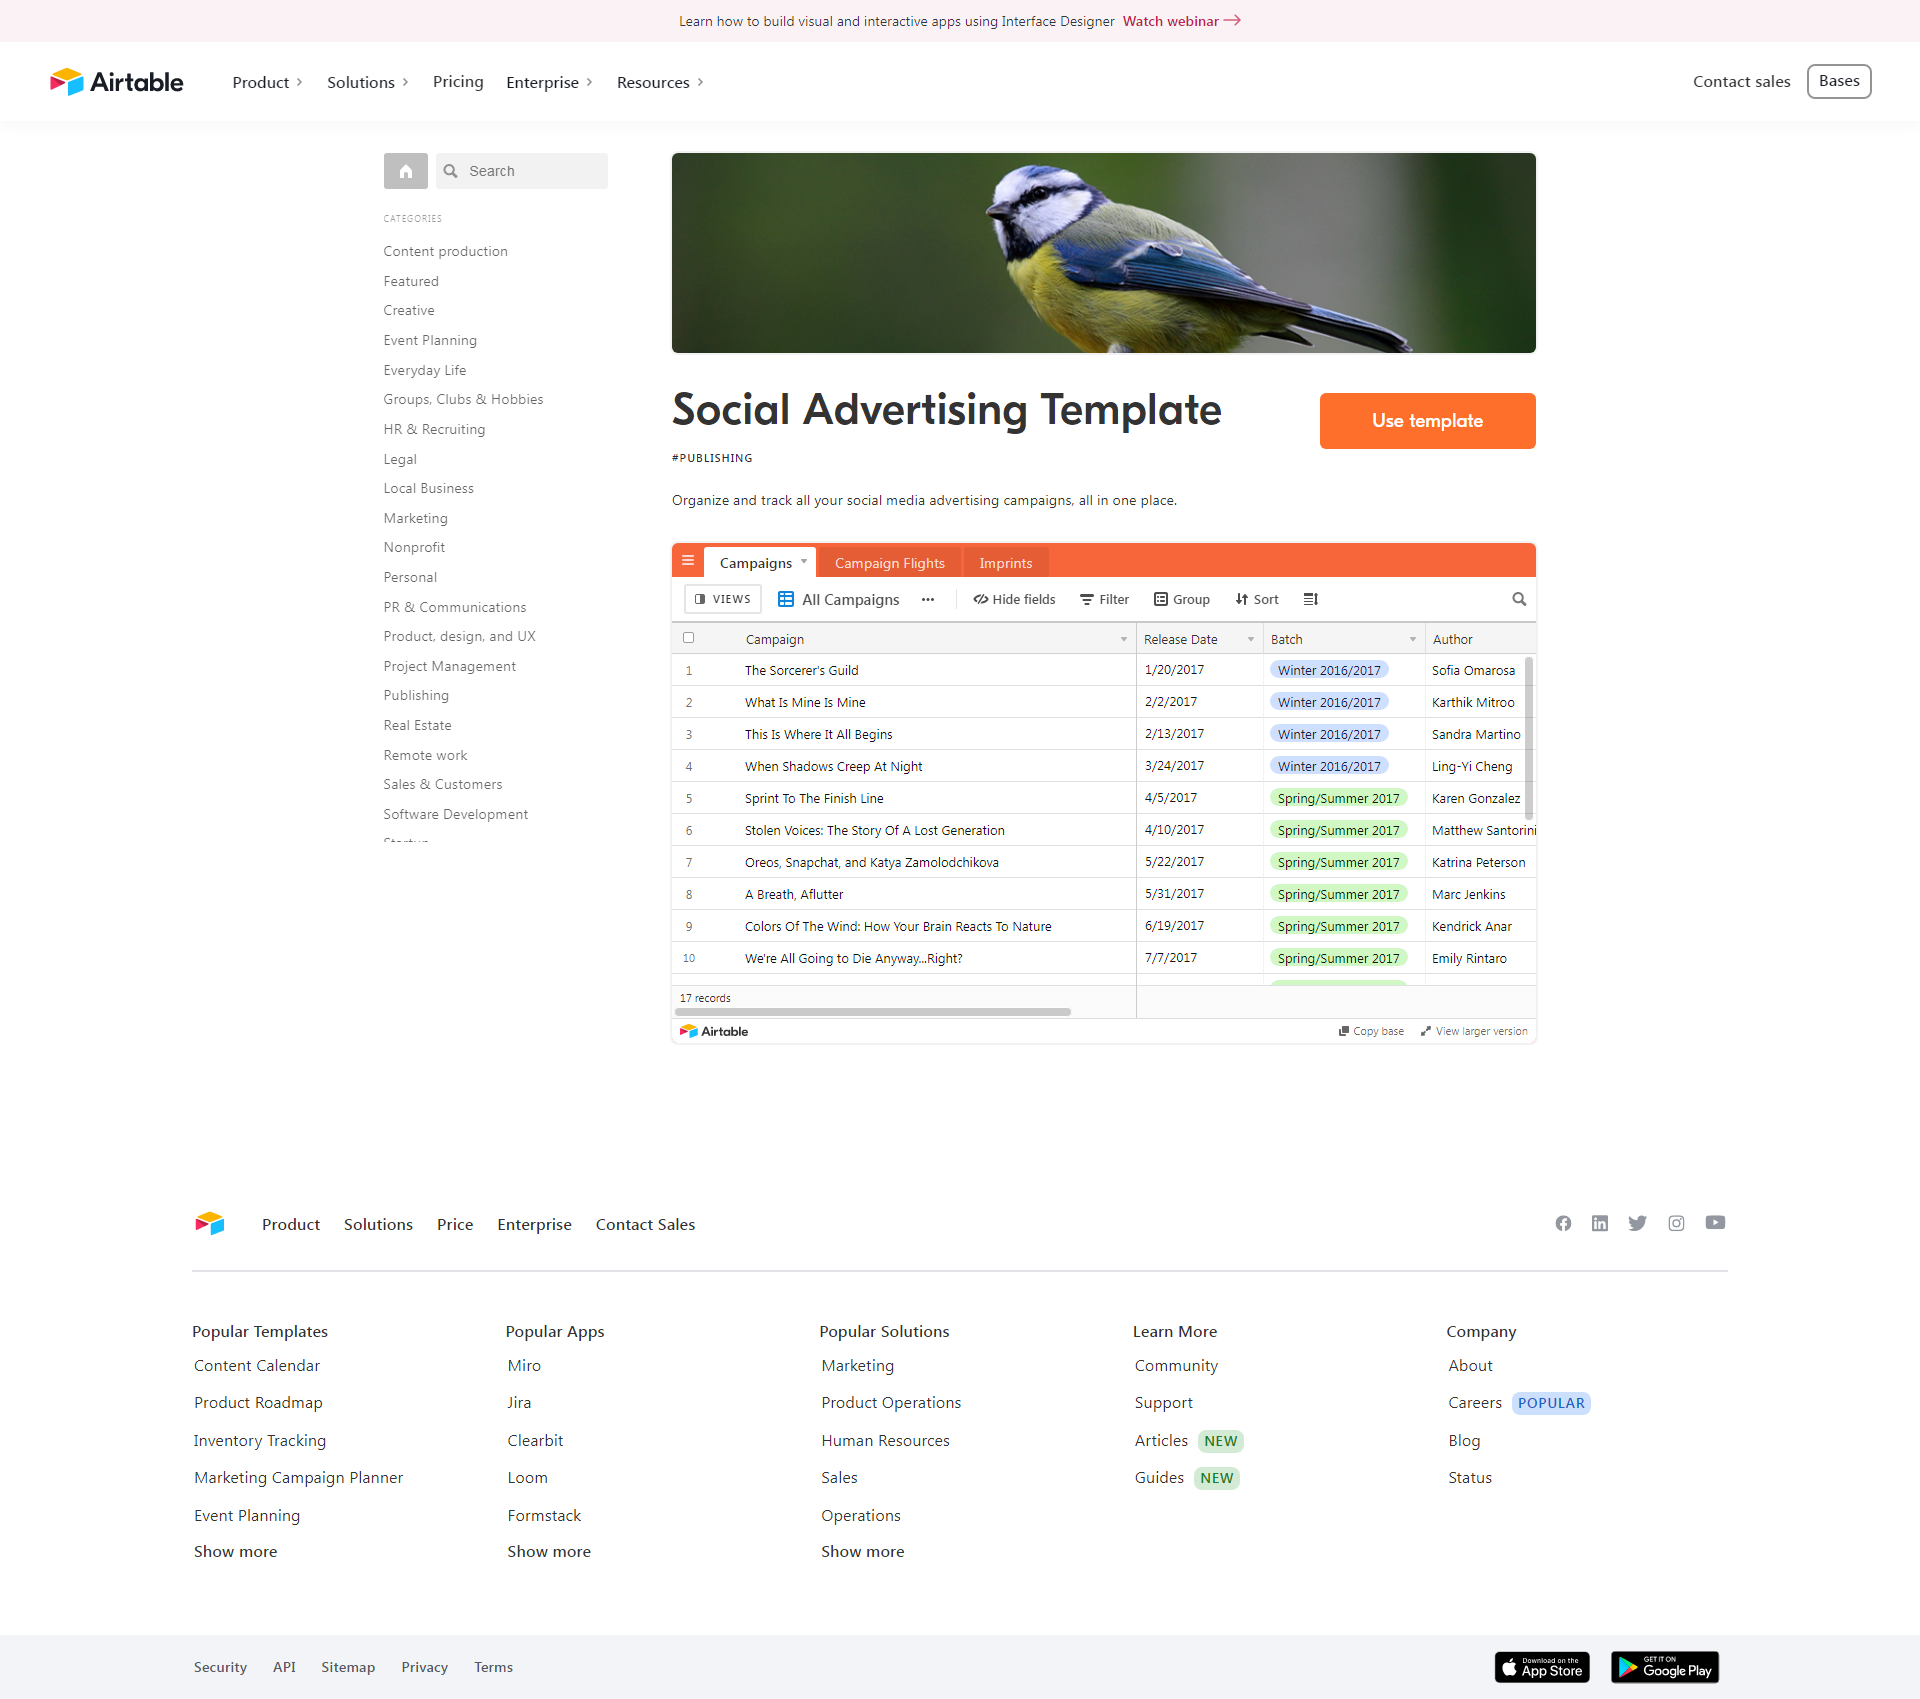This screenshot has height=1699, width=1920.
Task: Click the vertical scrollbar of the embedded table
Action: (1529, 738)
